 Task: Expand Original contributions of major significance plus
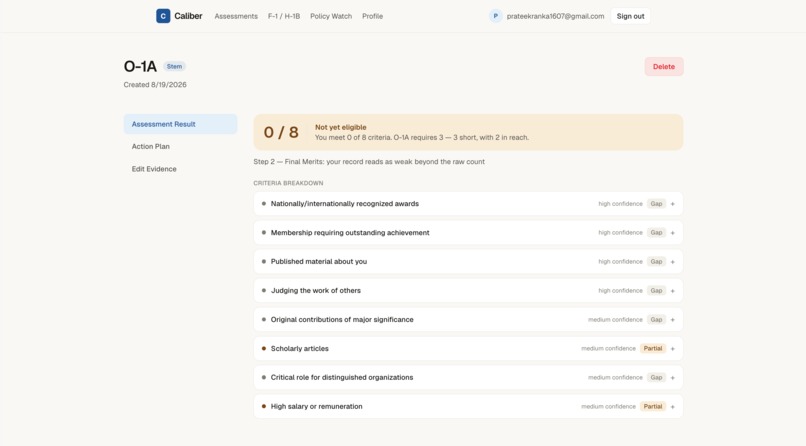pos(672,320)
